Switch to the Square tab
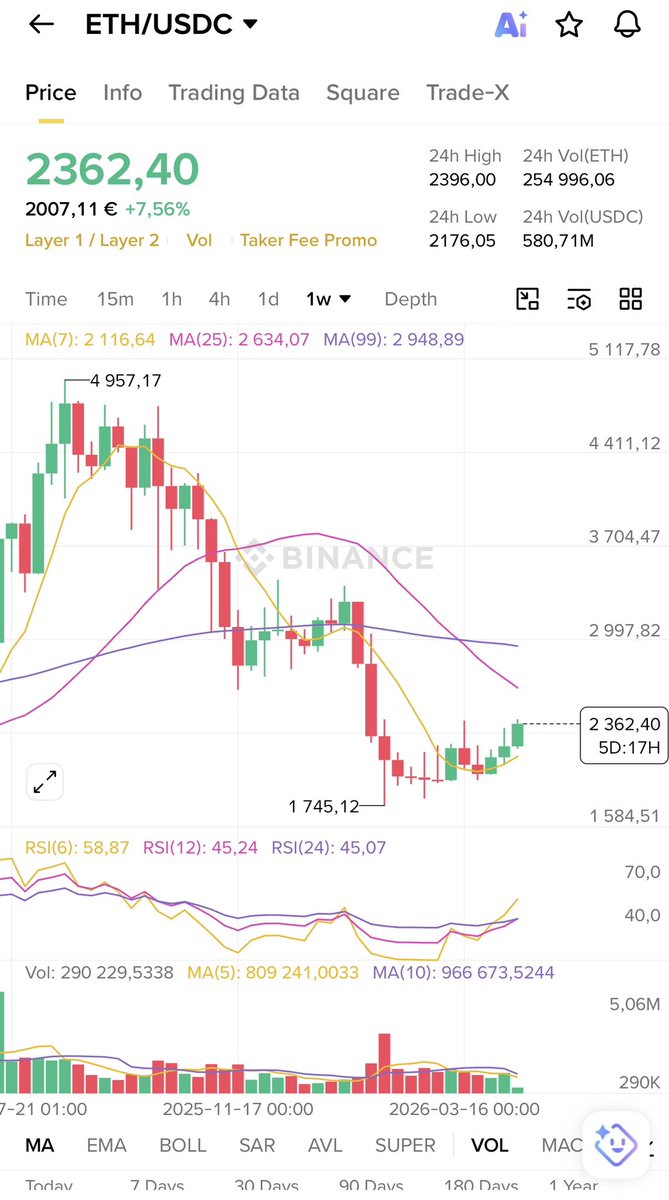Image resolution: width=669 pixels, height=1200 pixels. pos(363,93)
